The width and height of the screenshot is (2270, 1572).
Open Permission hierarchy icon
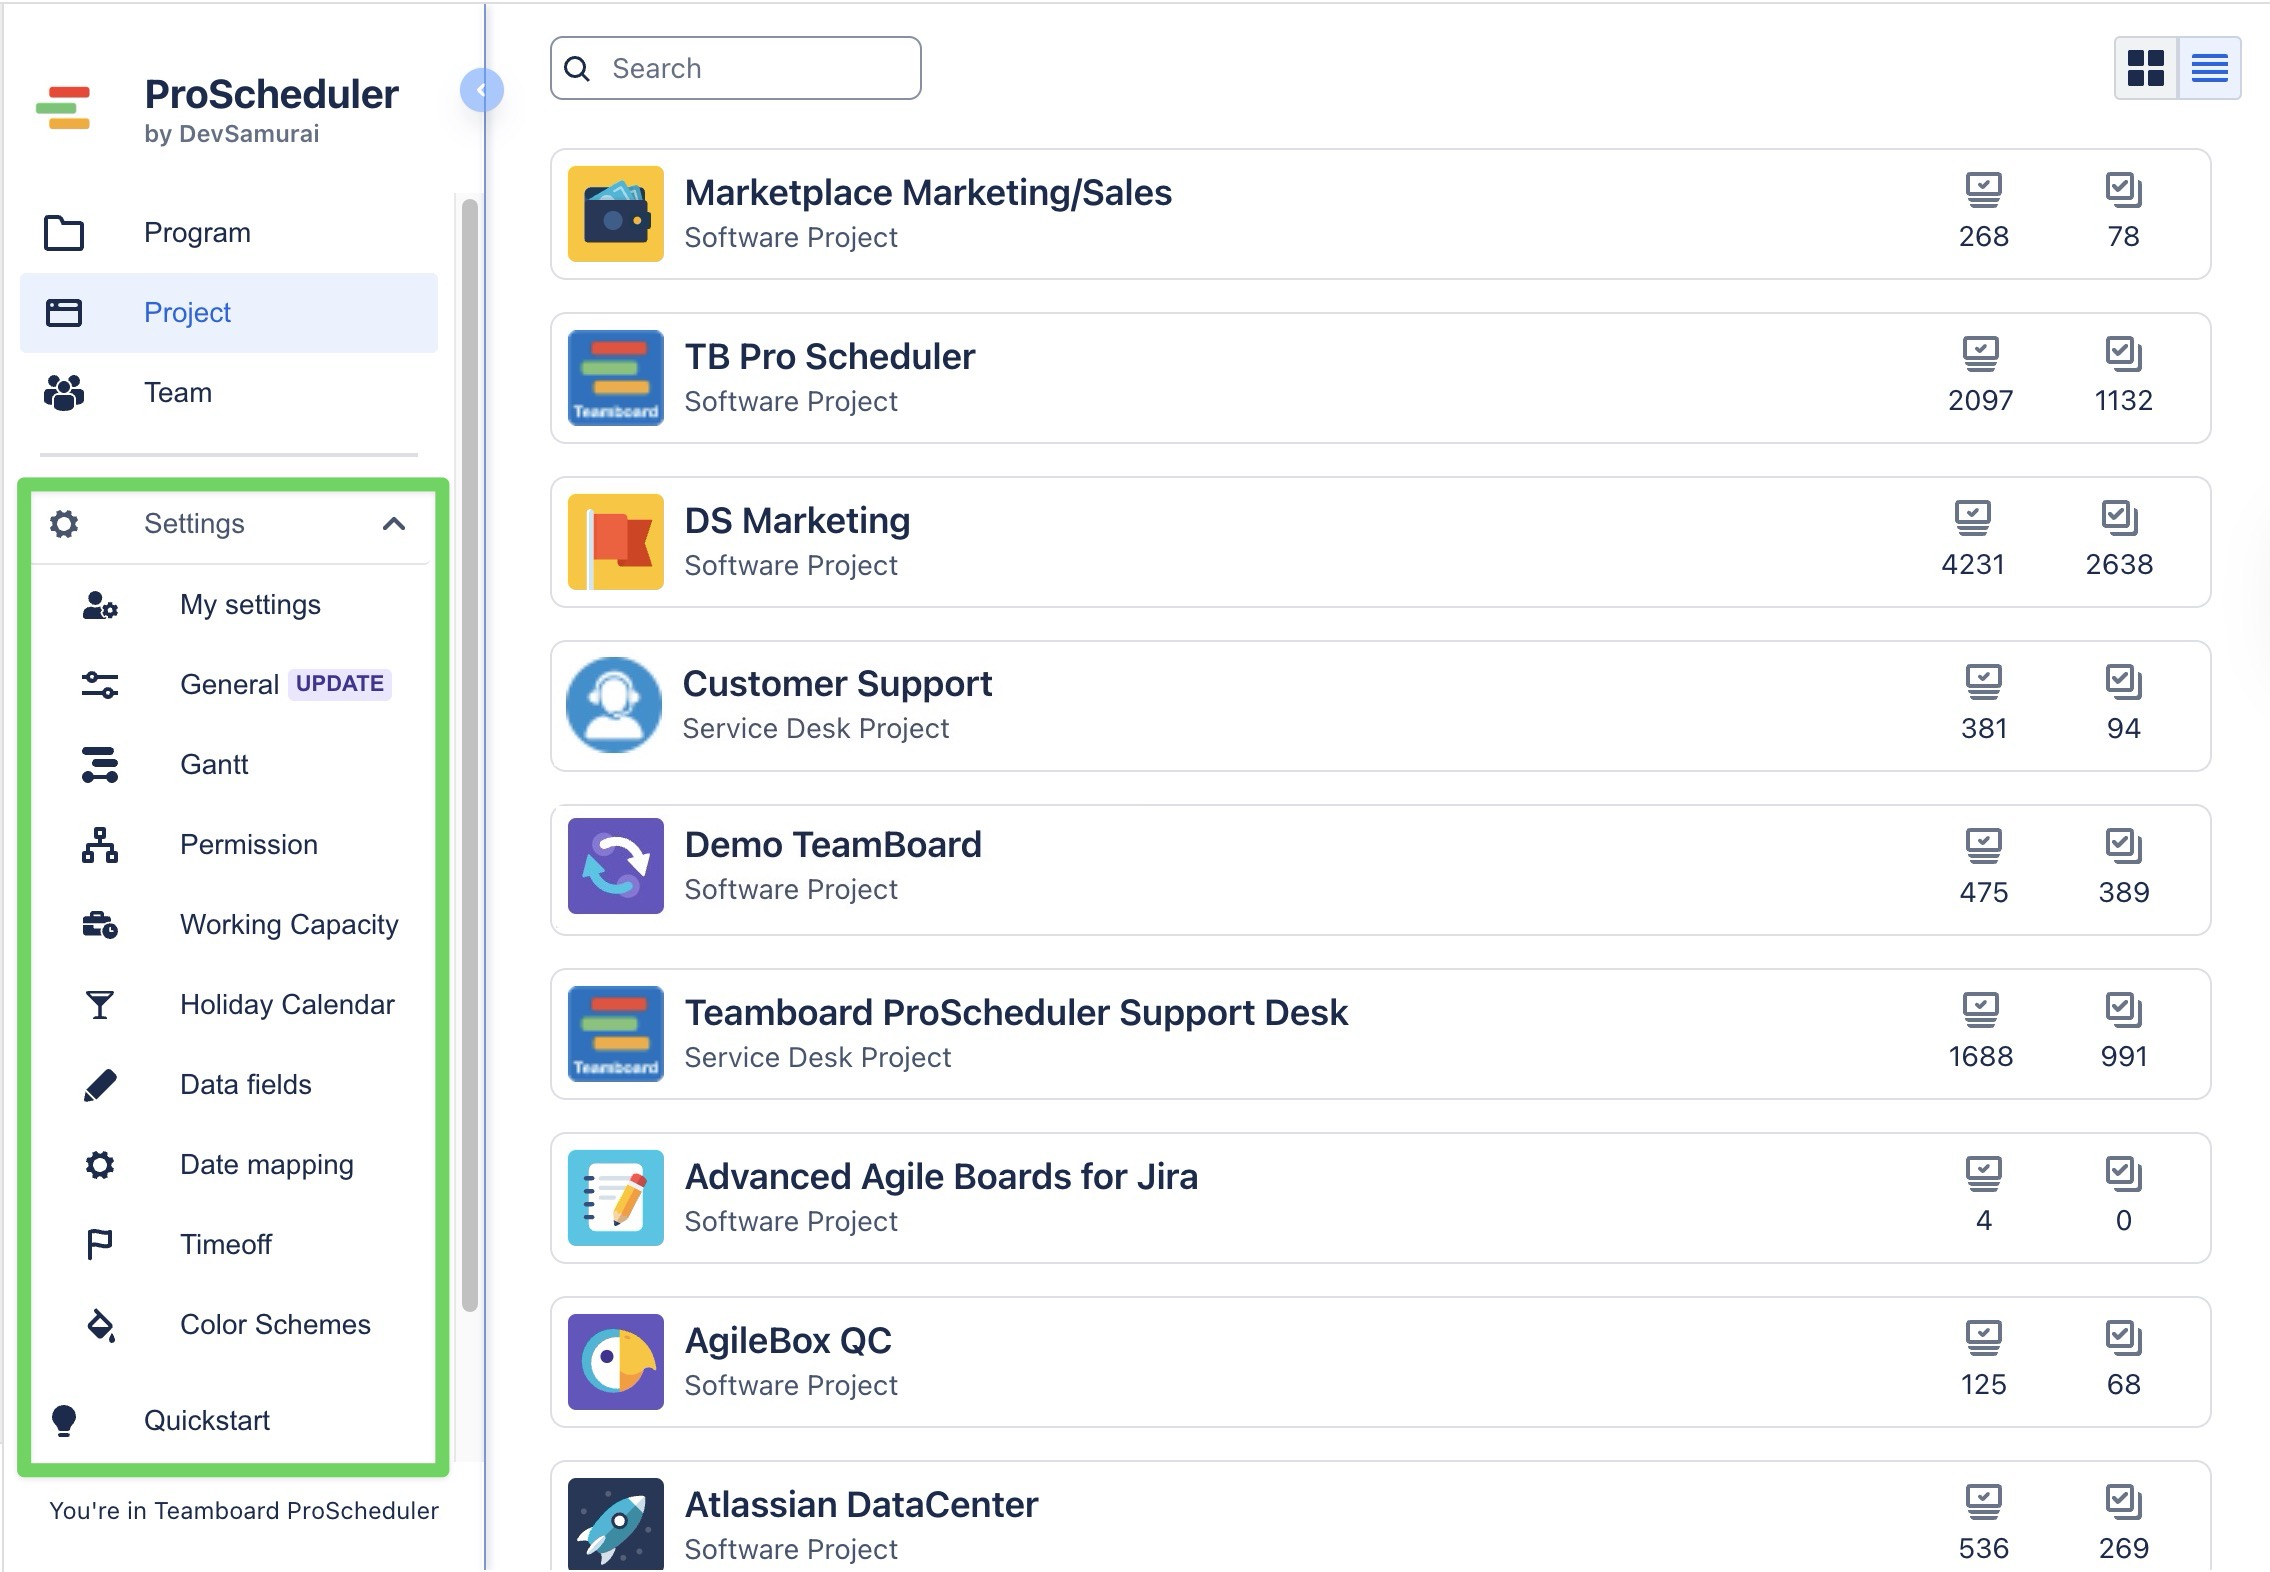[x=99, y=845]
